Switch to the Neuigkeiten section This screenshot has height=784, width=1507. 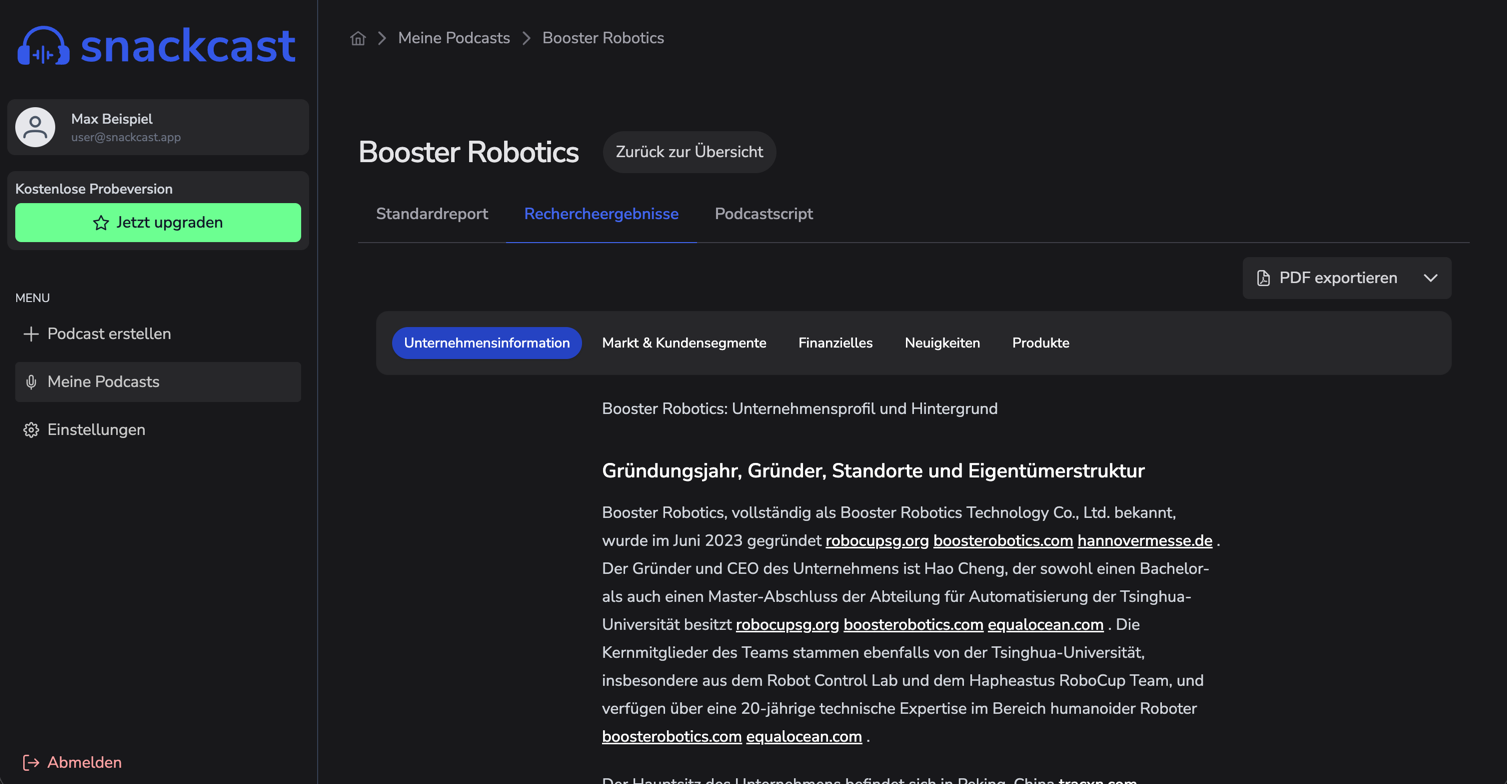(x=942, y=343)
